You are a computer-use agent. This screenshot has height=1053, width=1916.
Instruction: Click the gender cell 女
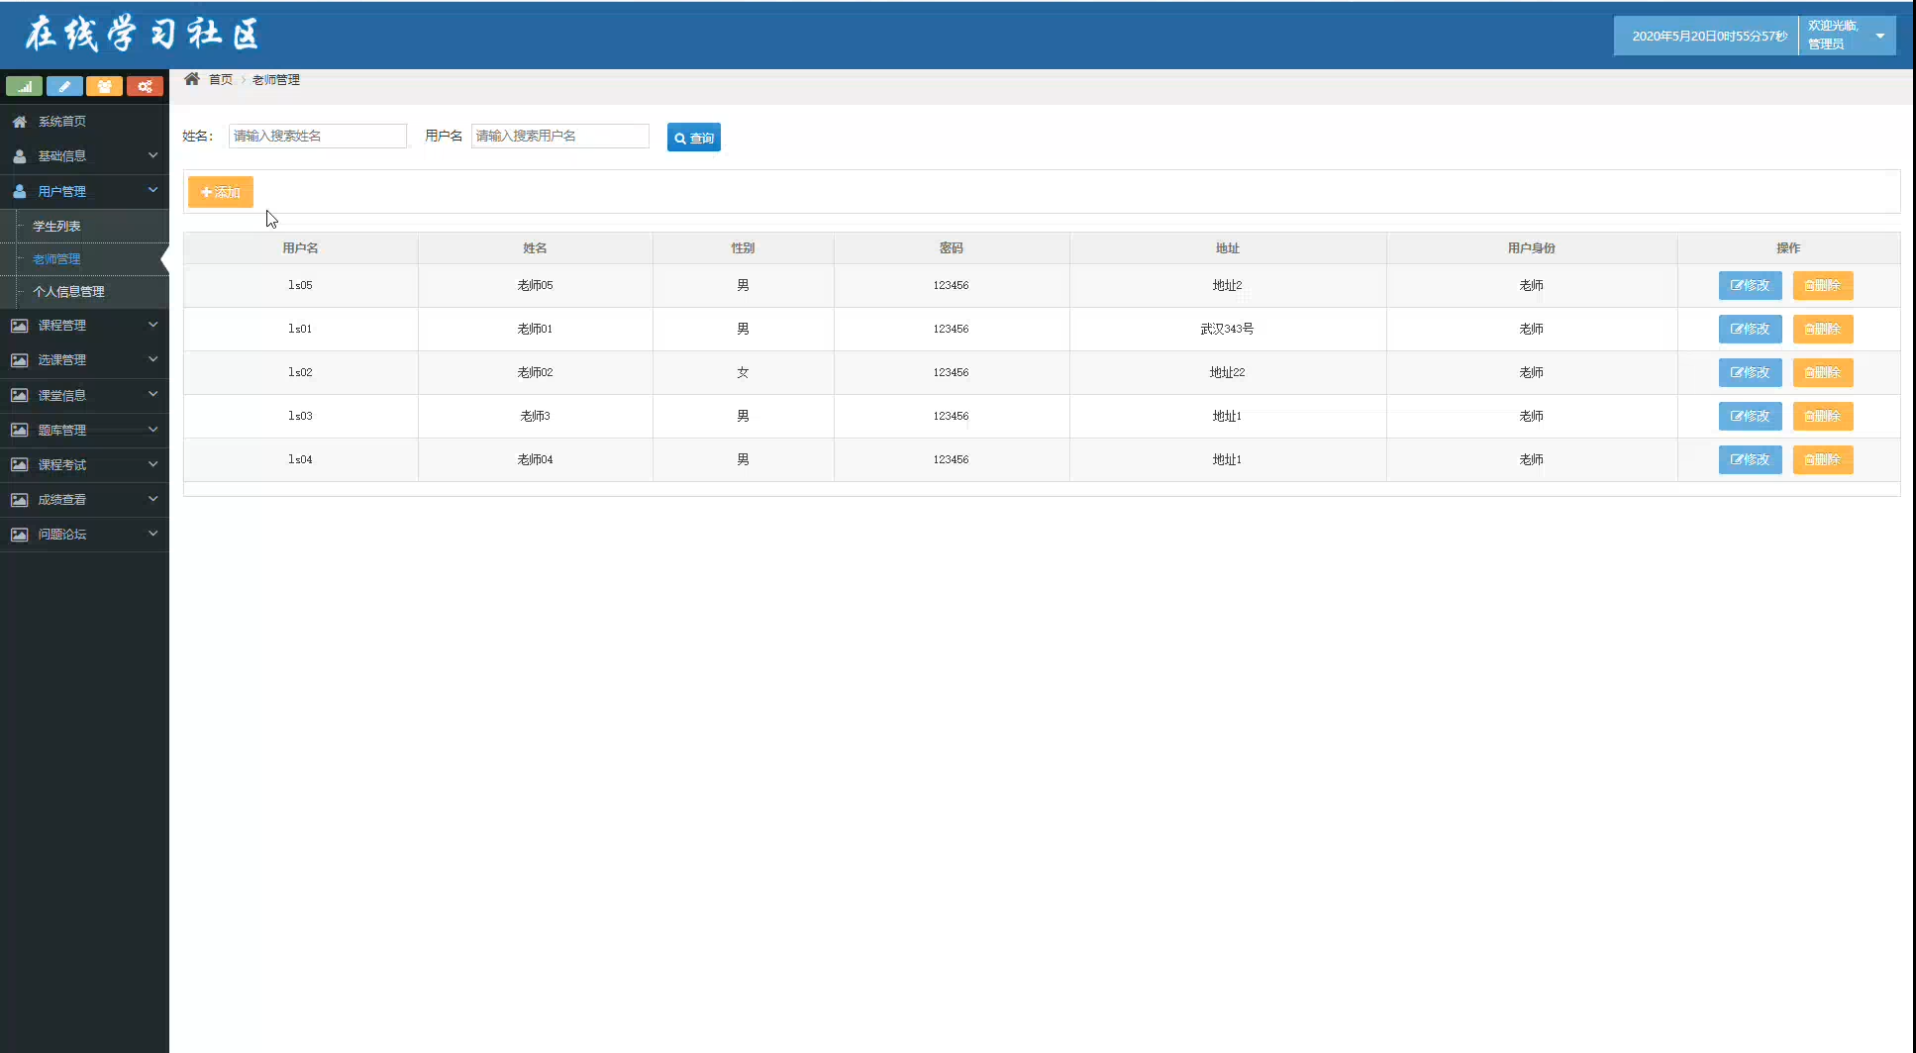point(743,372)
